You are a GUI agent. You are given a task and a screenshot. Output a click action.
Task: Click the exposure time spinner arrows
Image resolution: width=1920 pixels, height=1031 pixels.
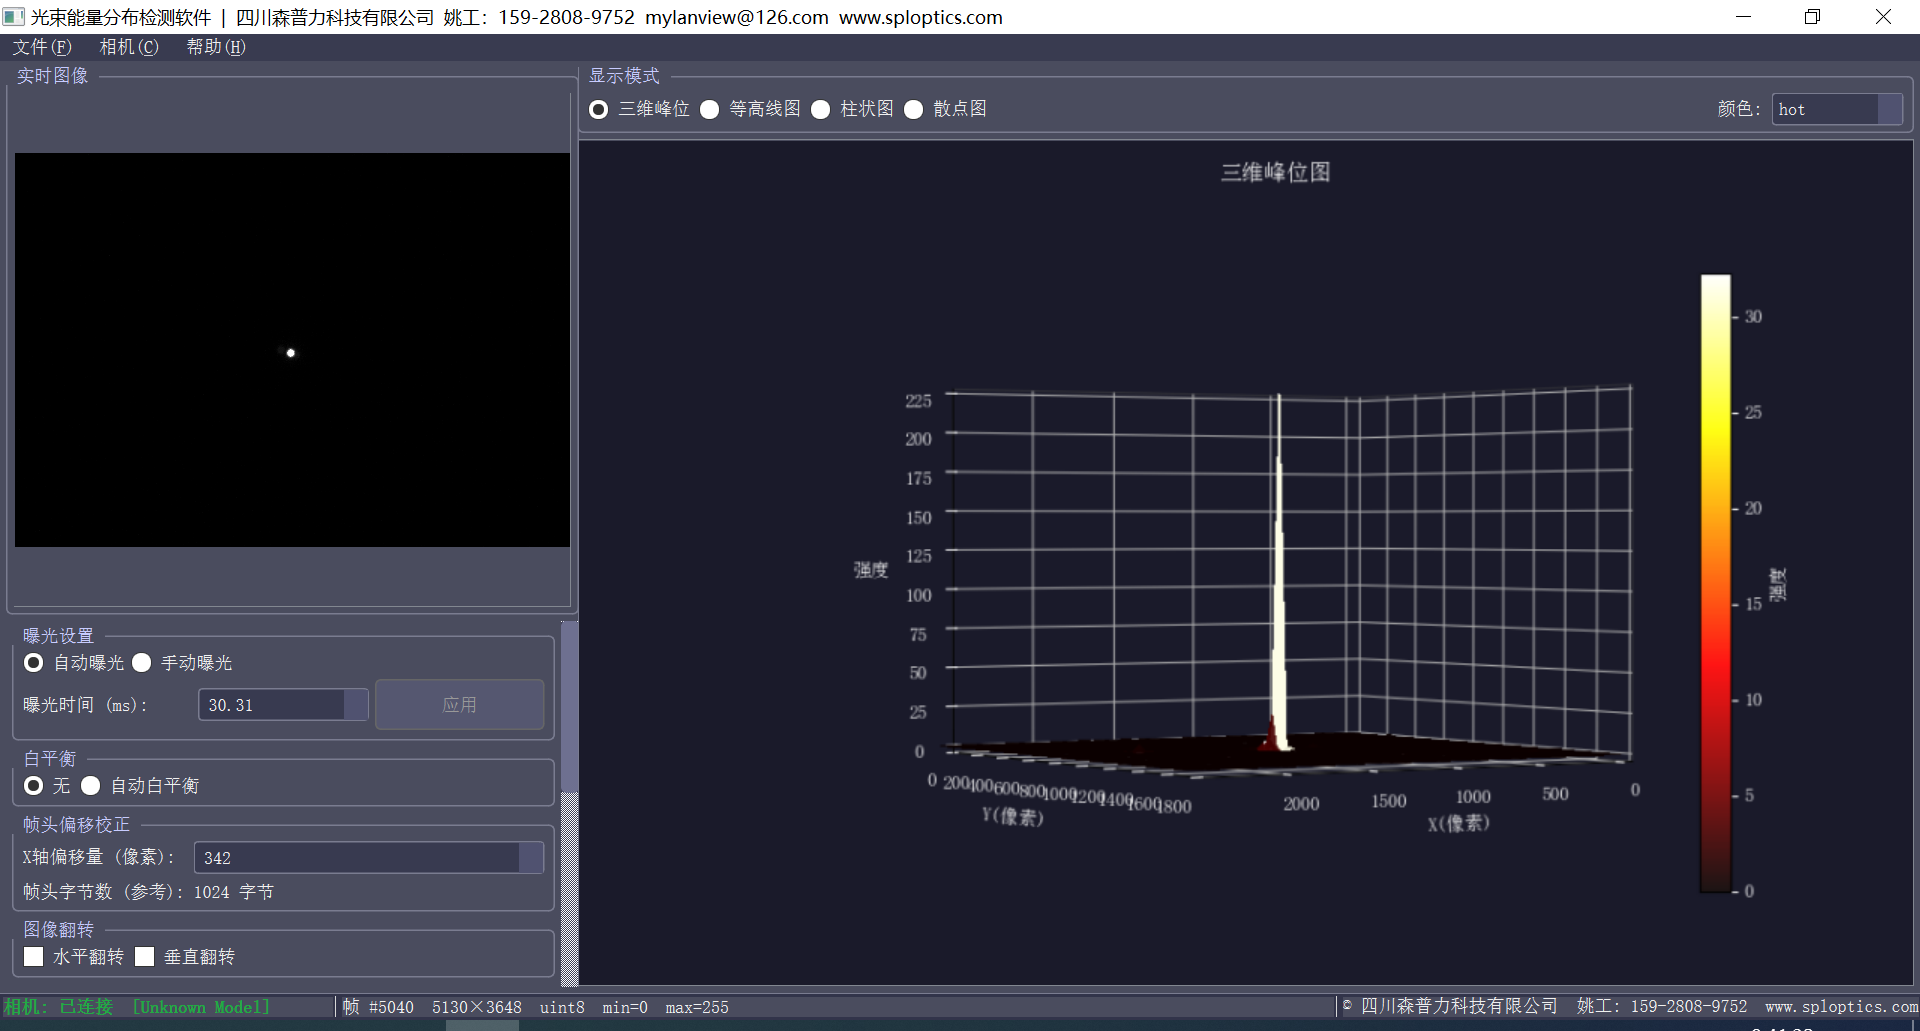click(x=356, y=705)
